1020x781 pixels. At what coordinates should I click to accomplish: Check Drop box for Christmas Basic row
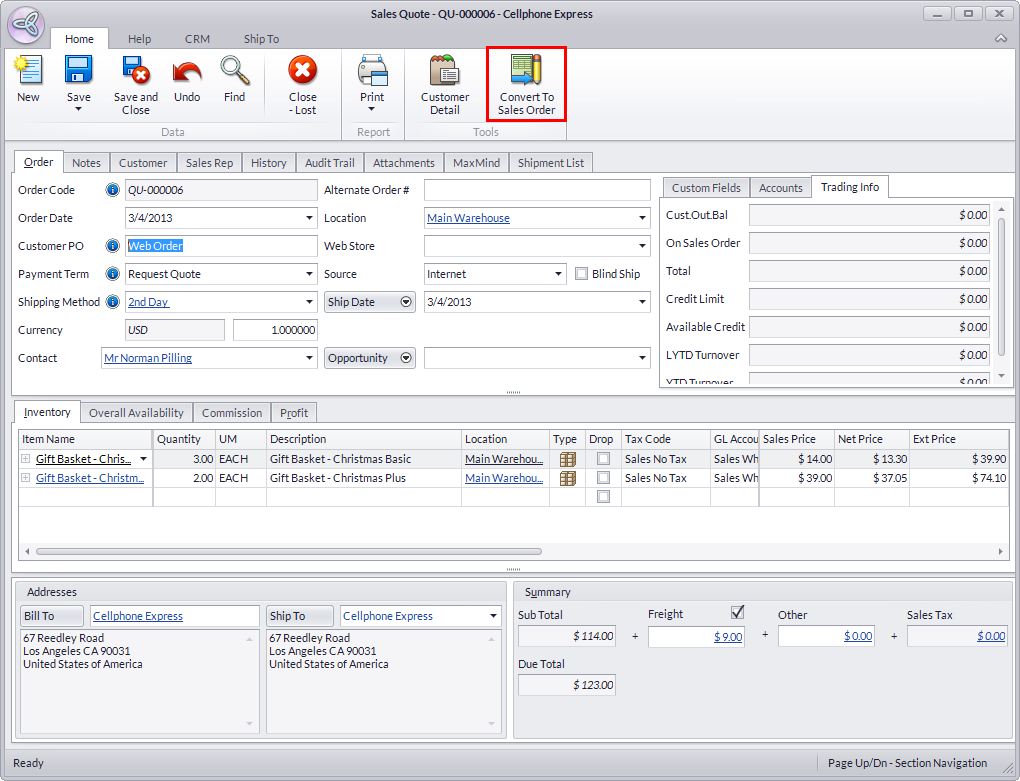pos(603,459)
